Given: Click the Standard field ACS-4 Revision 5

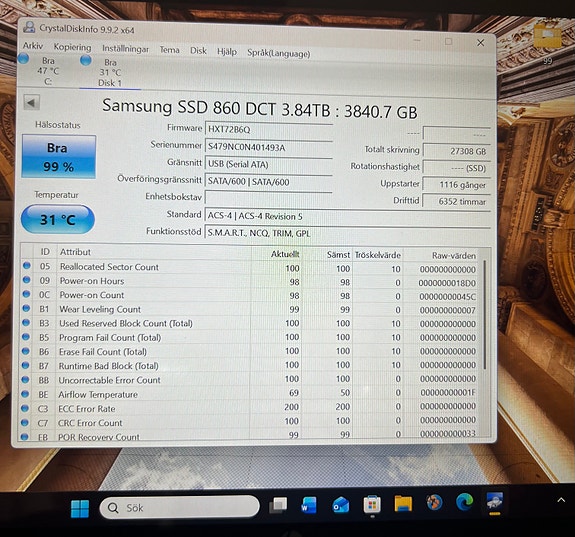Looking at the screenshot, I should click(x=347, y=216).
